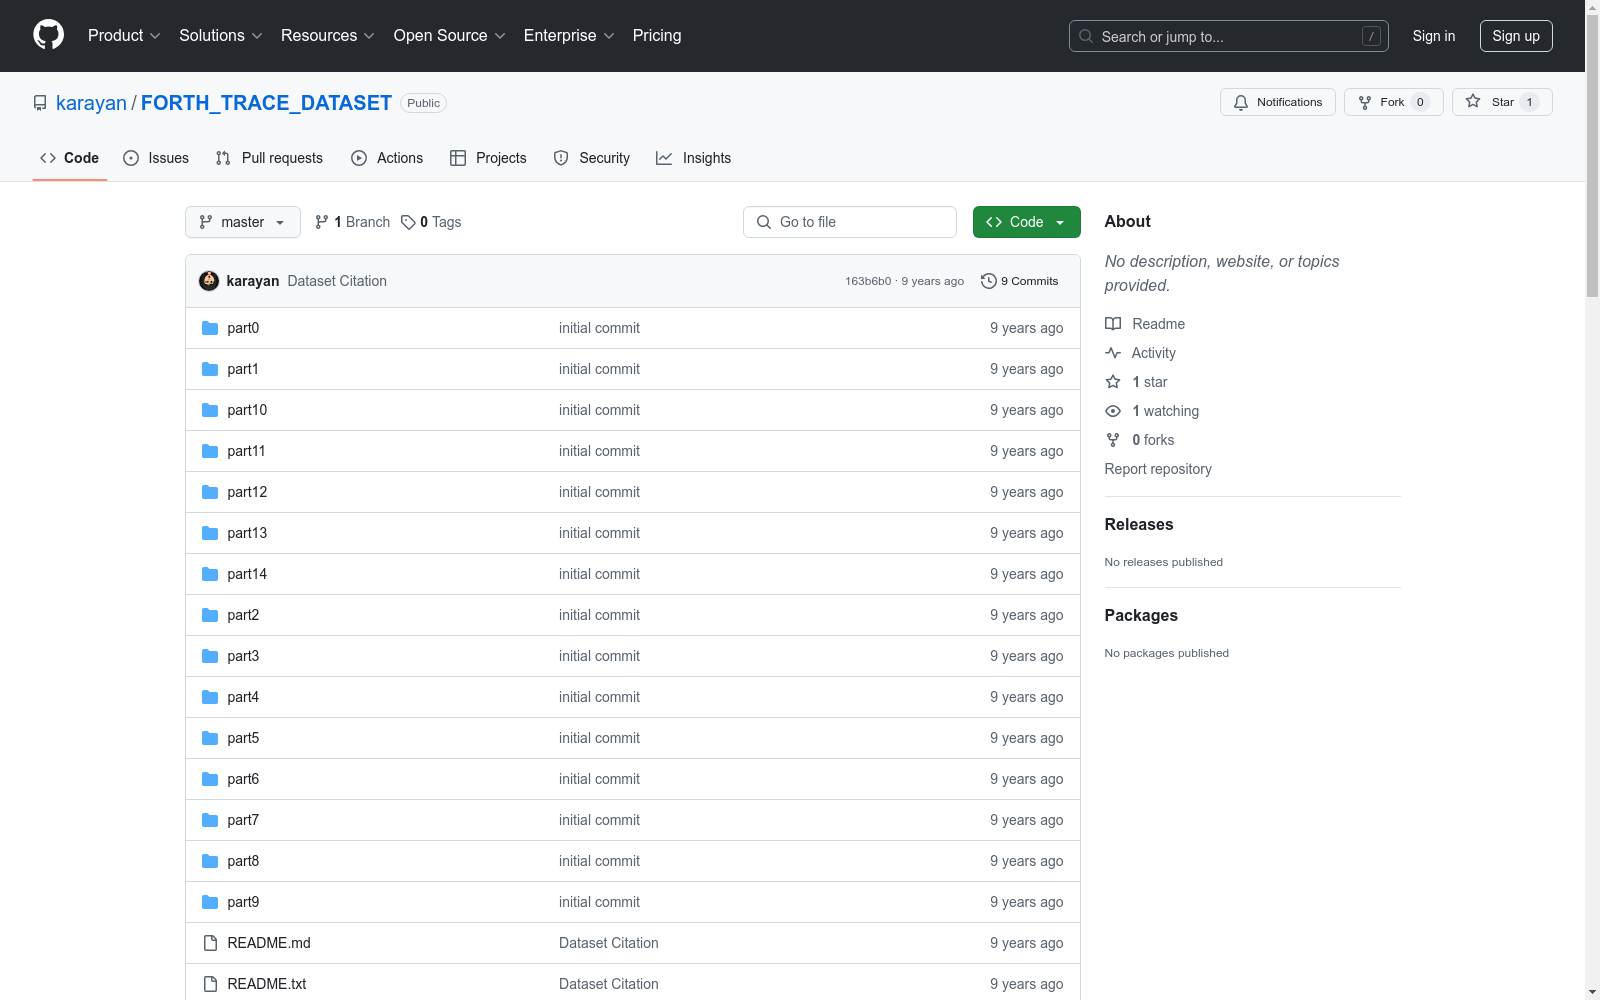Click the star icon beside '1 star'
The image size is (1600, 1000).
point(1113,382)
